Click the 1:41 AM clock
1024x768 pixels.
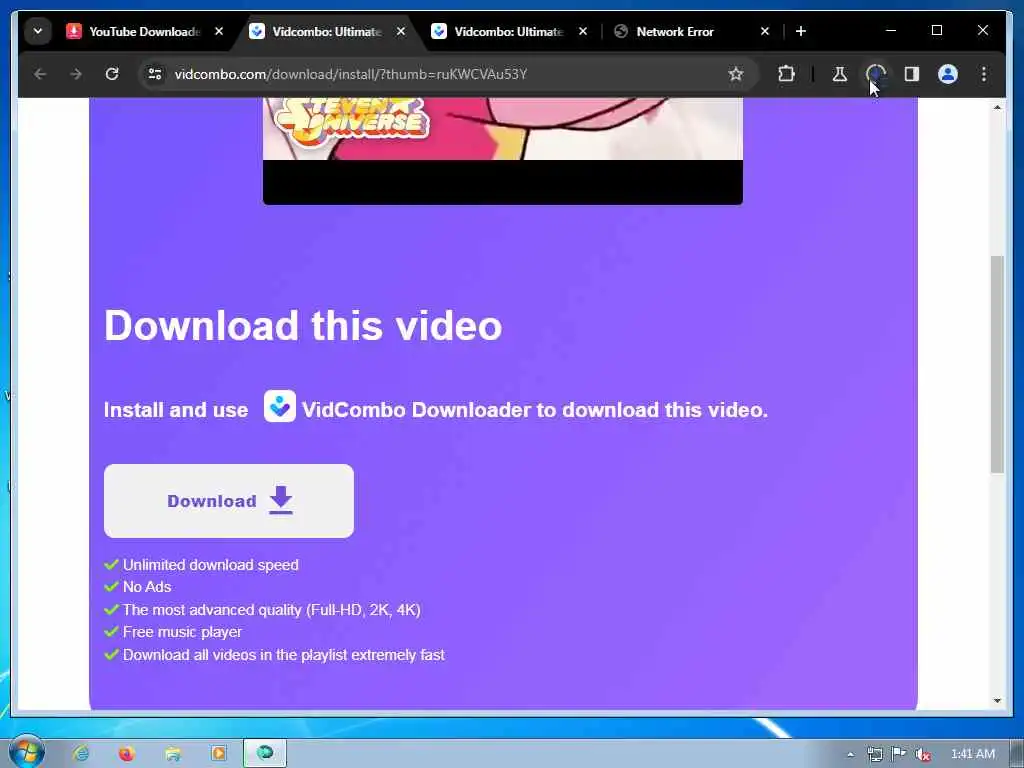pos(972,754)
